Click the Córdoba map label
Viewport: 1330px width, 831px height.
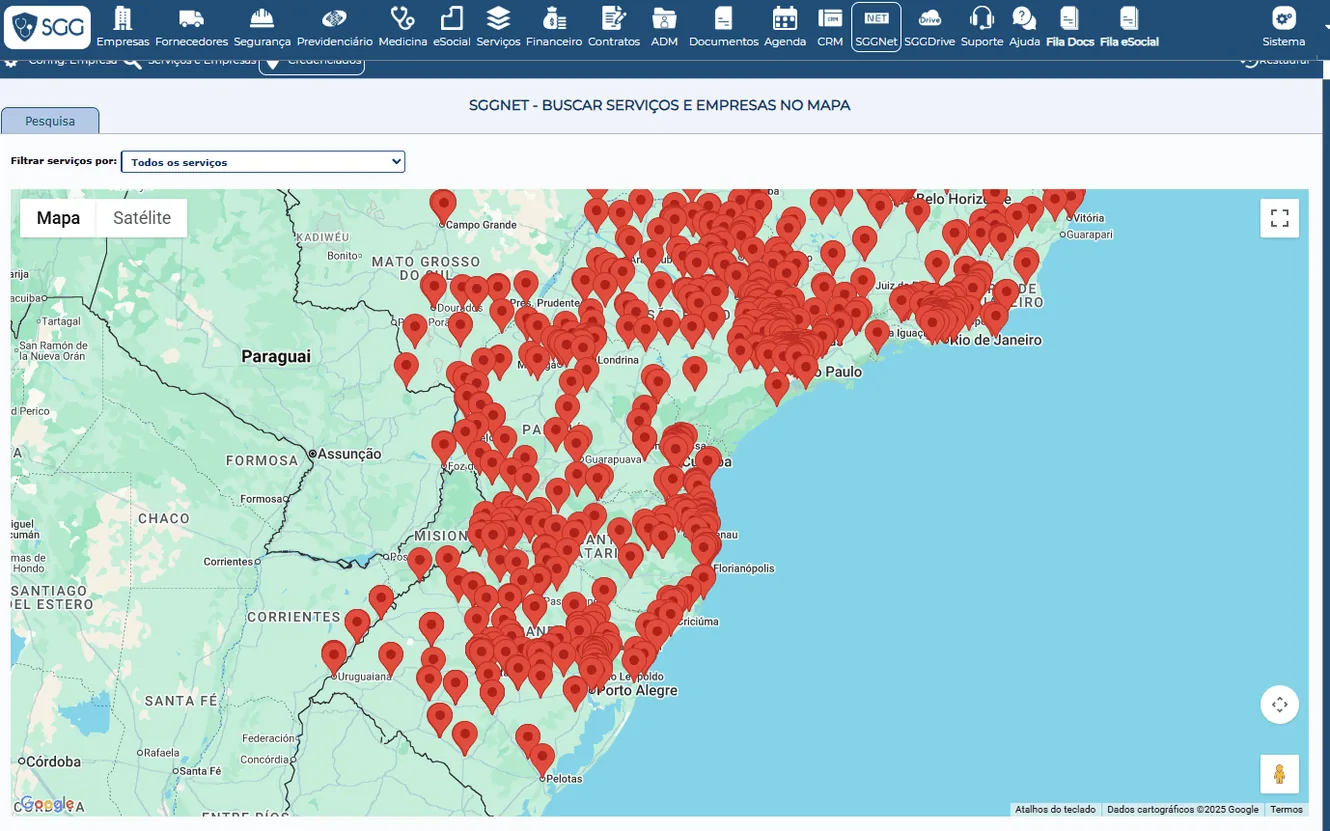53,761
